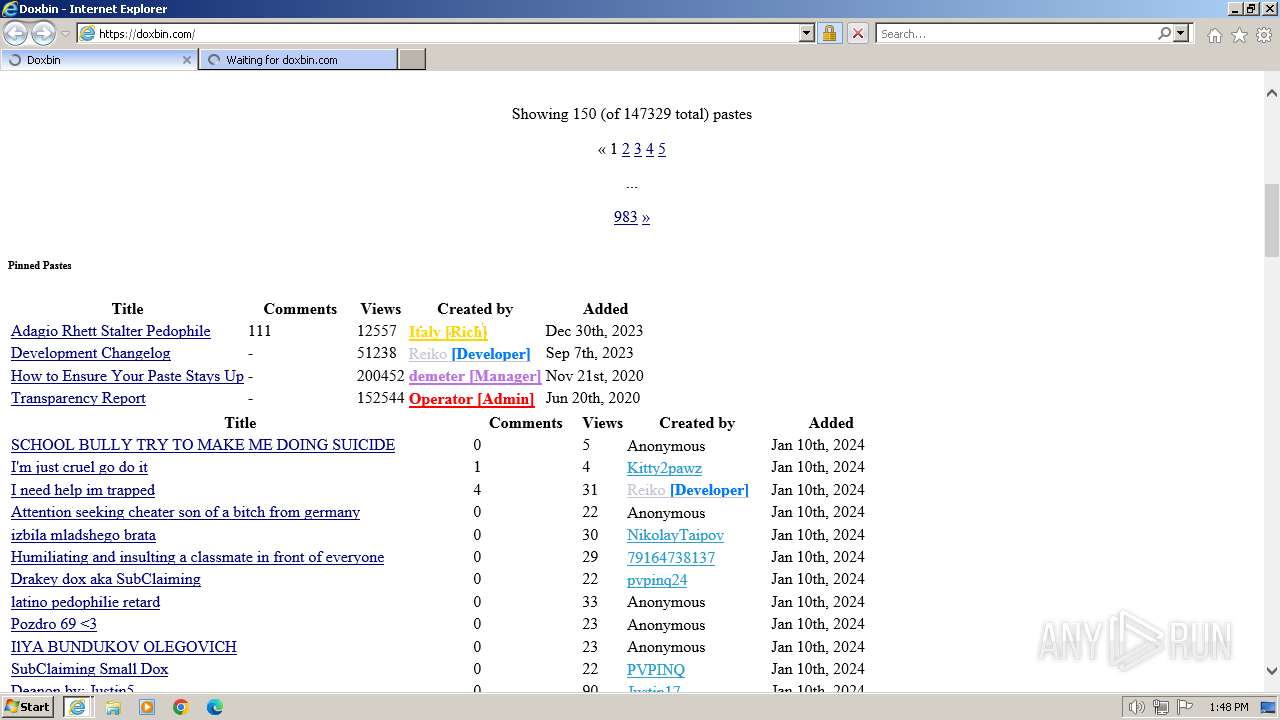1280x720 pixels.
Task: Click the 152544 views value
Action: [381, 398]
